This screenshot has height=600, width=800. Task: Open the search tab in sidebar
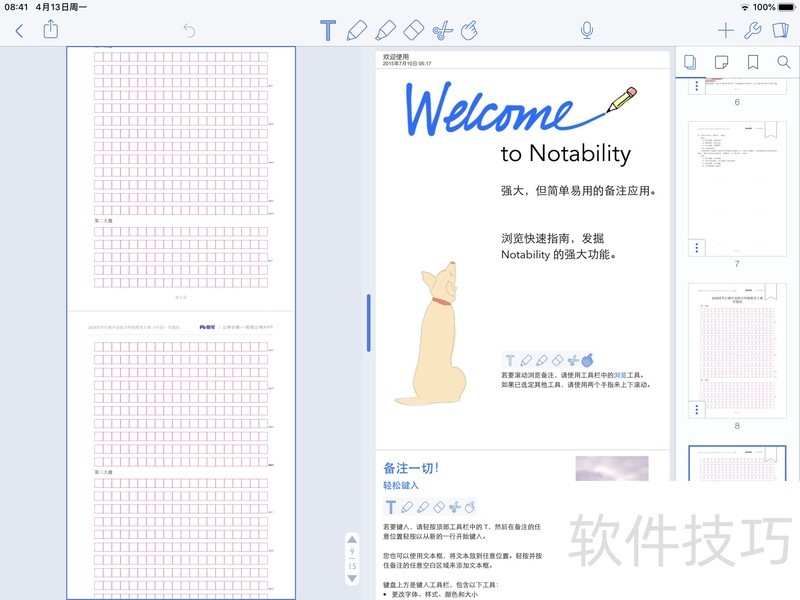(784, 62)
